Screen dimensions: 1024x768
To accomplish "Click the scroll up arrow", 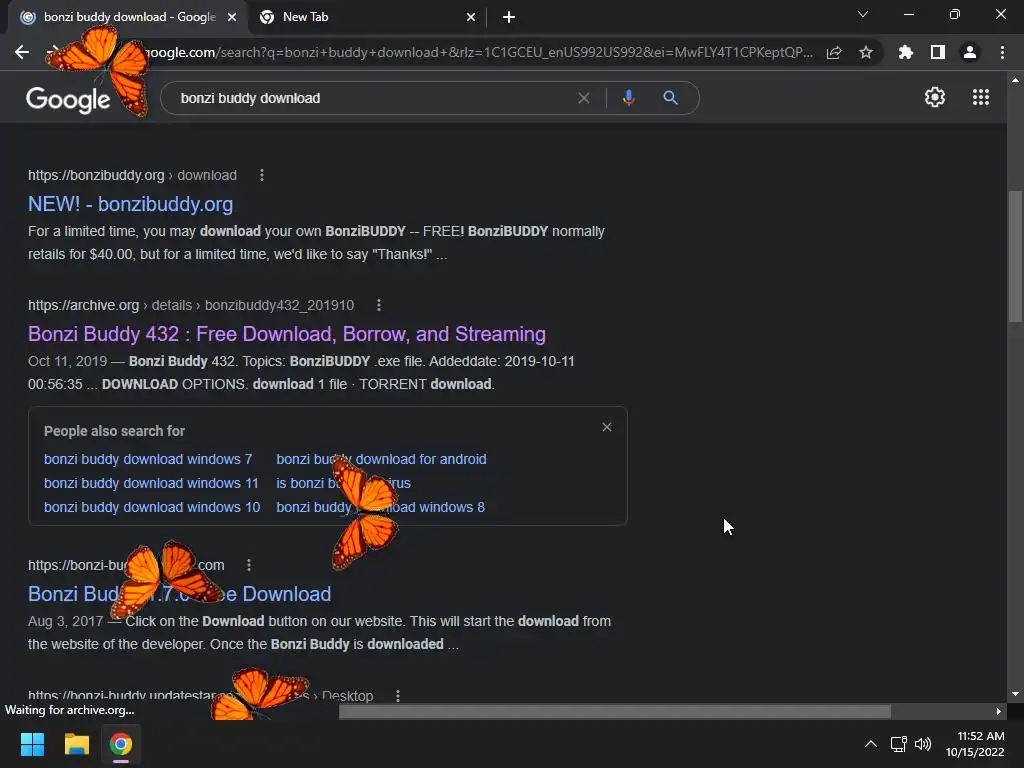I will pos(1015,80).
